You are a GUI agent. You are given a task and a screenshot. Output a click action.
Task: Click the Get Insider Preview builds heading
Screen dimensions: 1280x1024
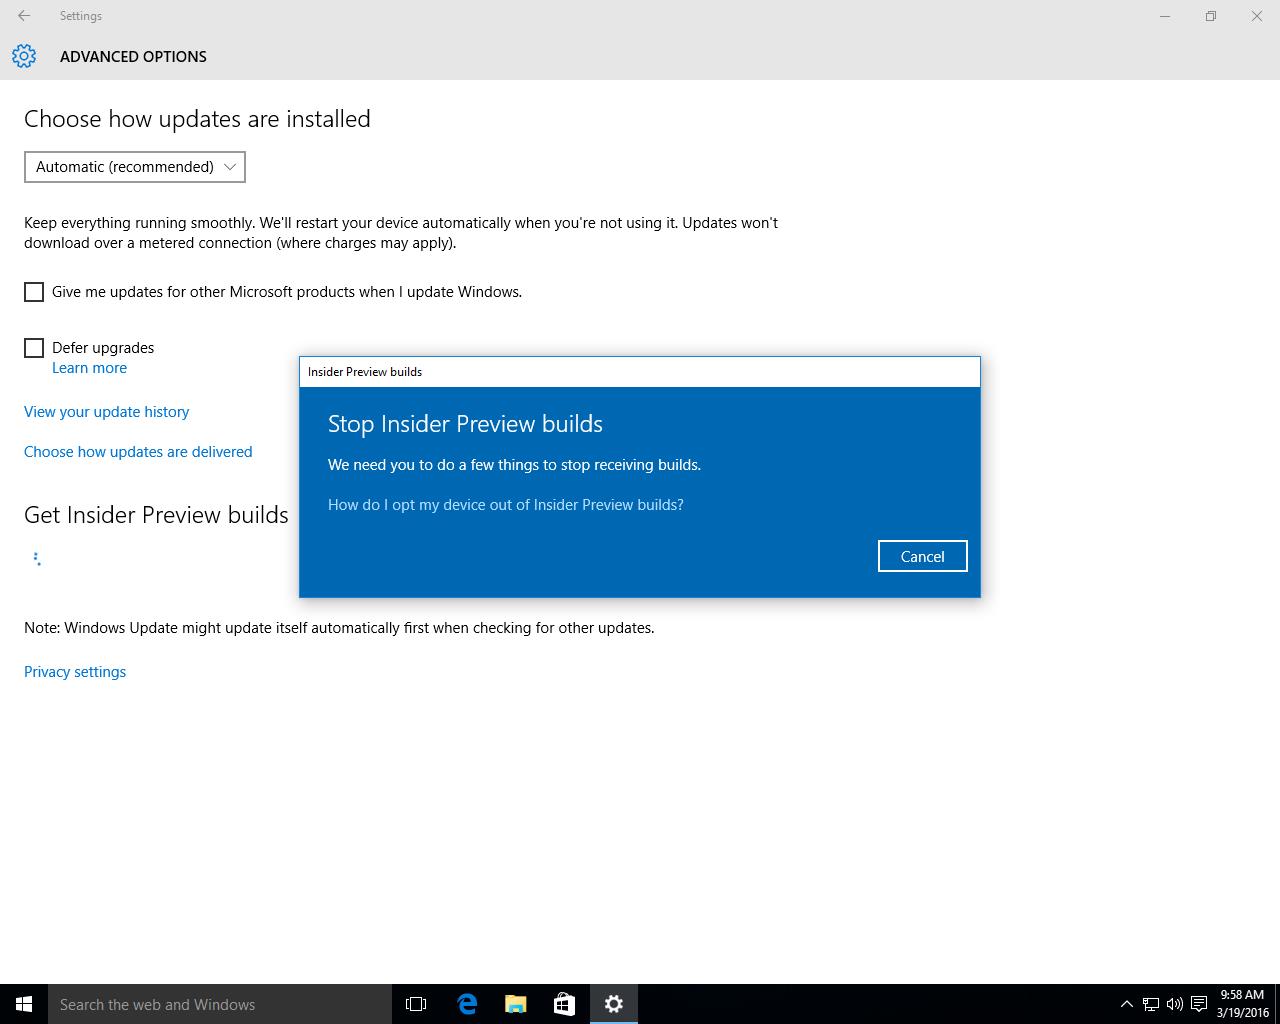tap(156, 515)
